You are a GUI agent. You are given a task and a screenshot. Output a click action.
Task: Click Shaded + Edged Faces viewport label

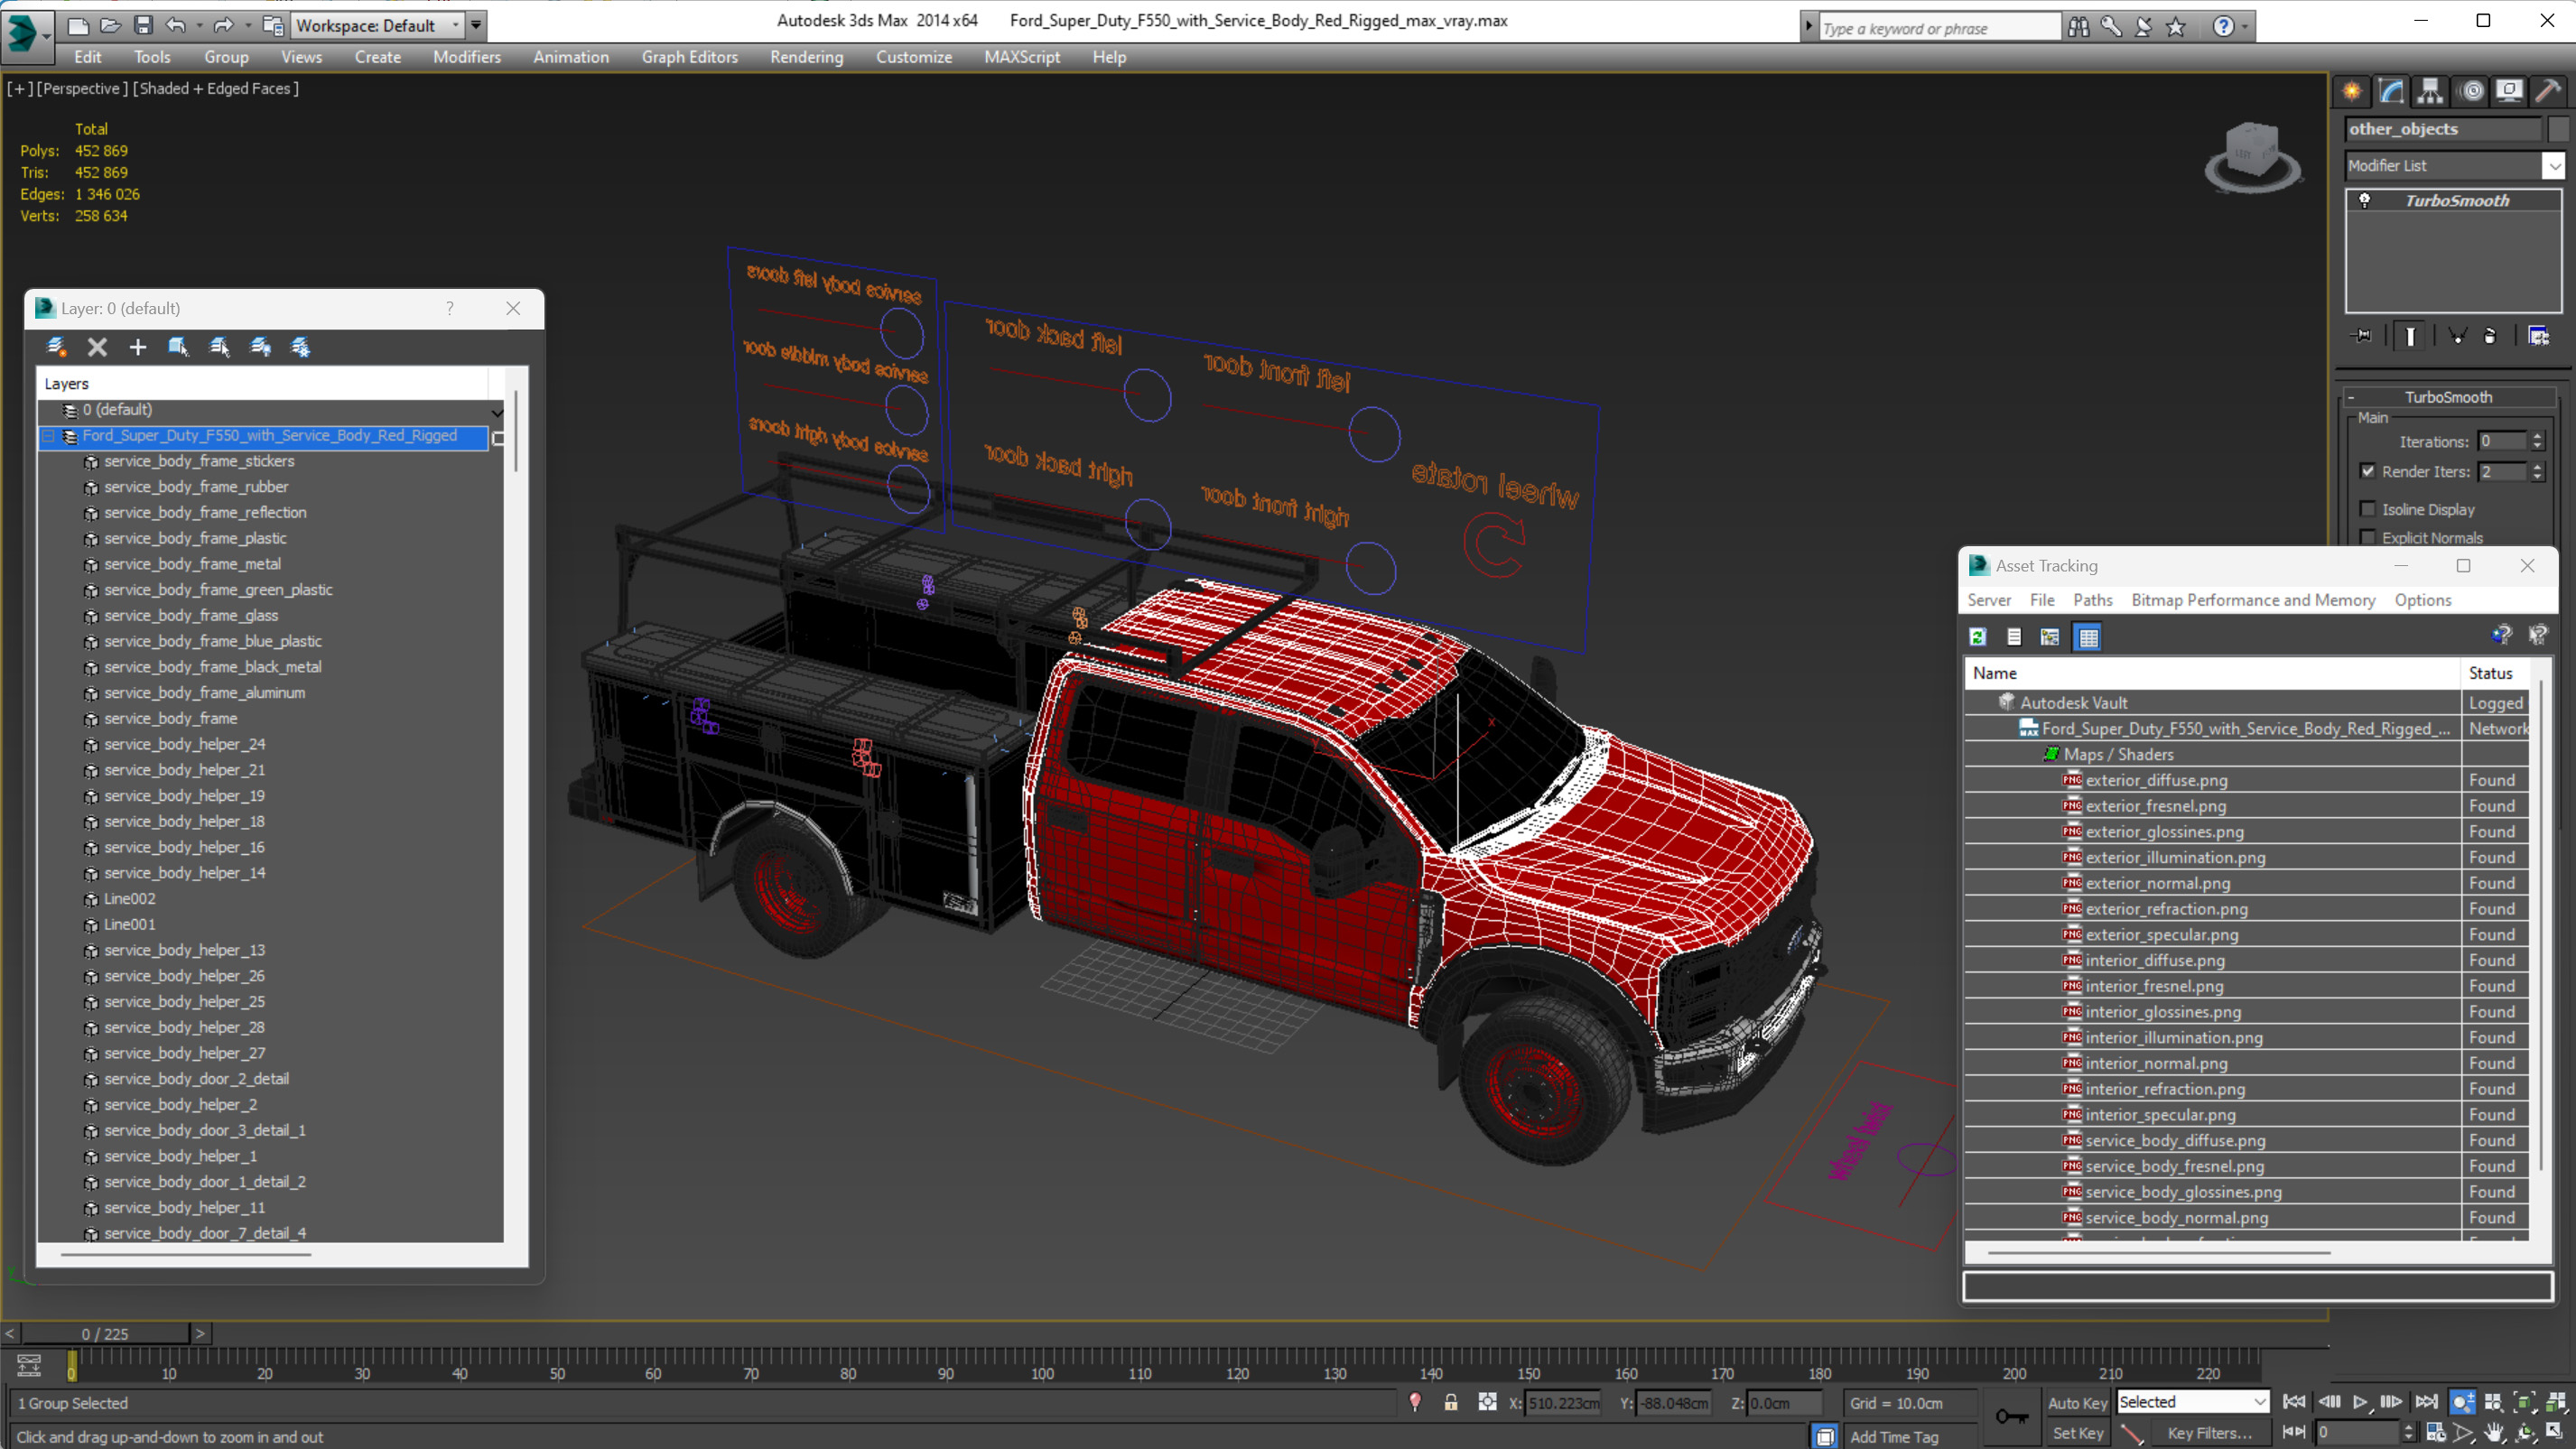coord(216,89)
